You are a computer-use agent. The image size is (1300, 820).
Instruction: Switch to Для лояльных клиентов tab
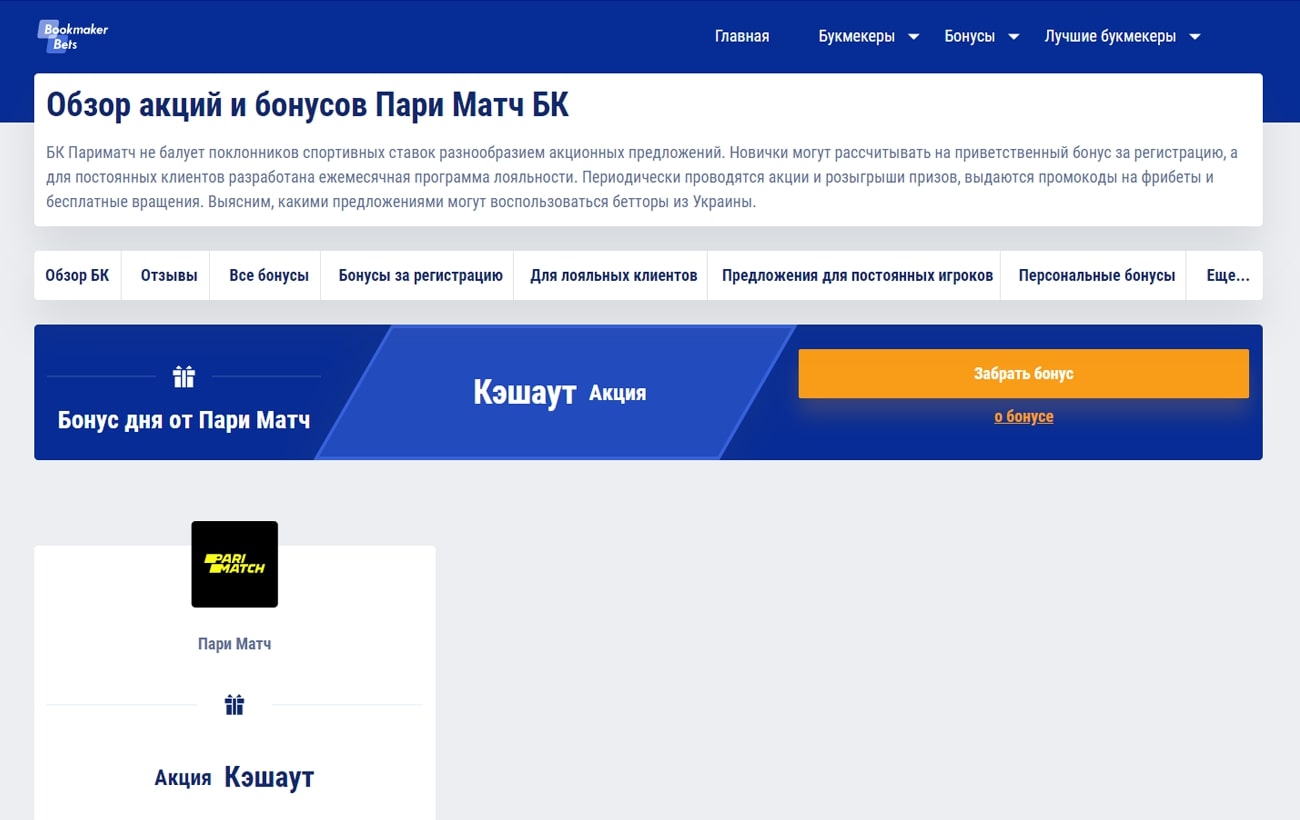610,275
